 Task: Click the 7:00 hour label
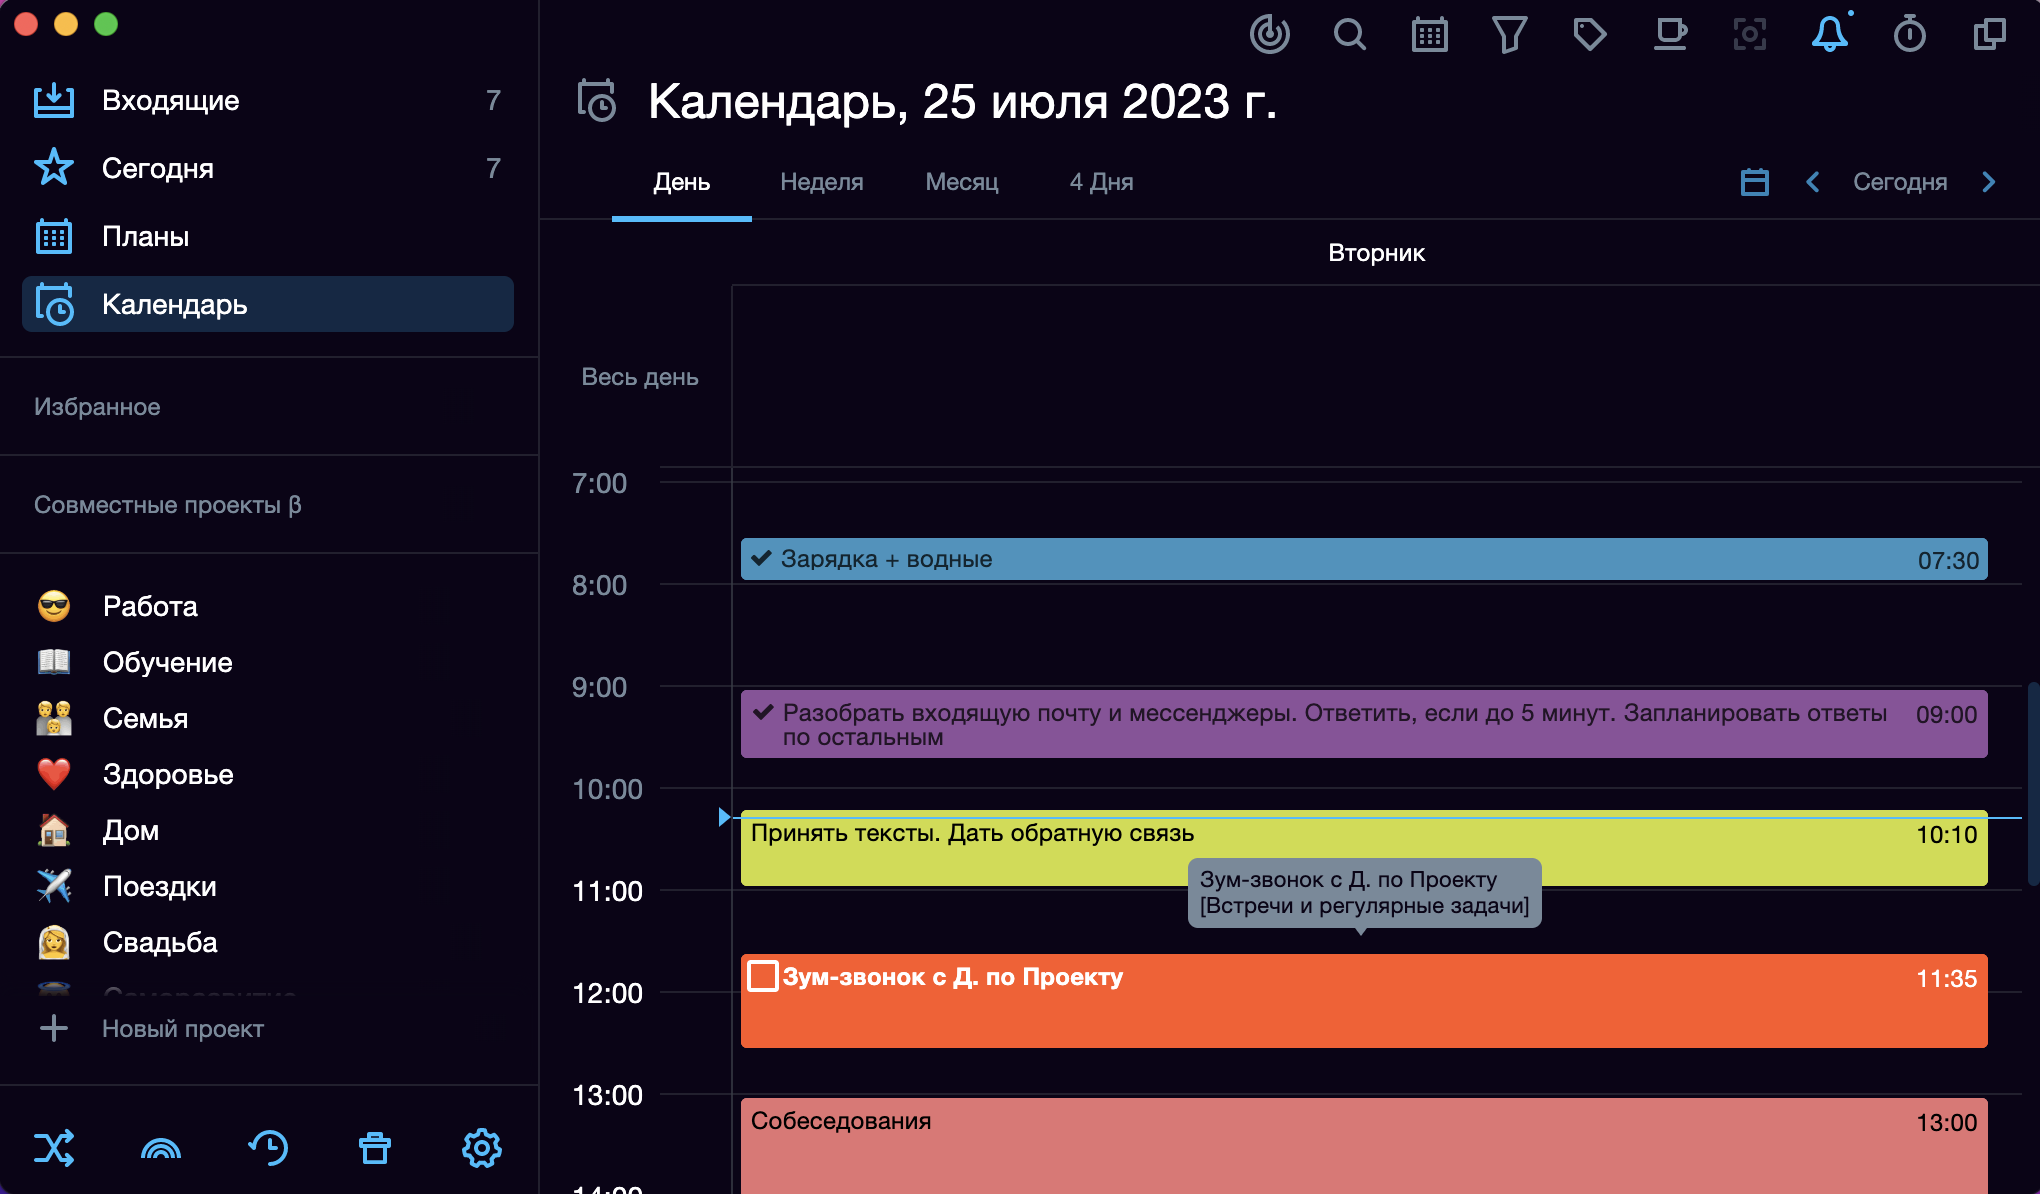point(599,483)
